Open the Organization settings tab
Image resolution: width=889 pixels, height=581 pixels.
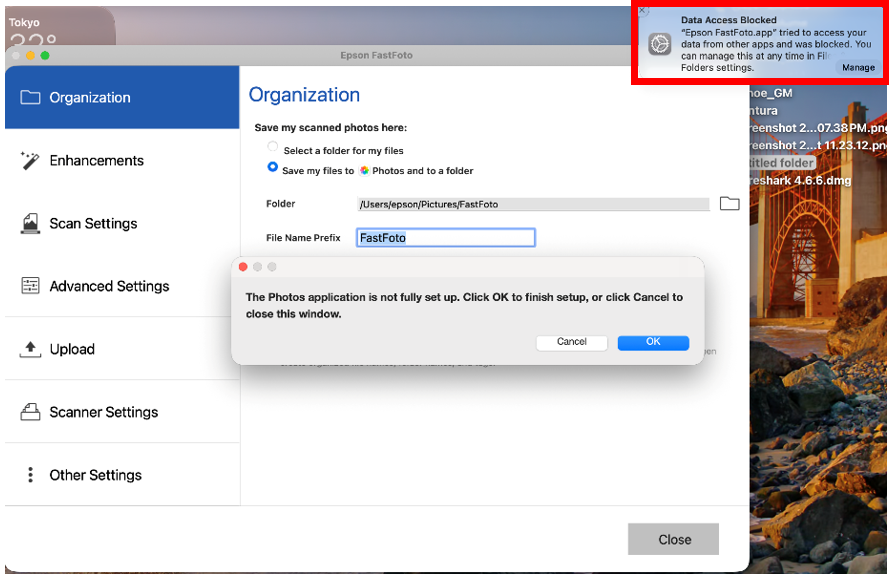[x=122, y=97]
